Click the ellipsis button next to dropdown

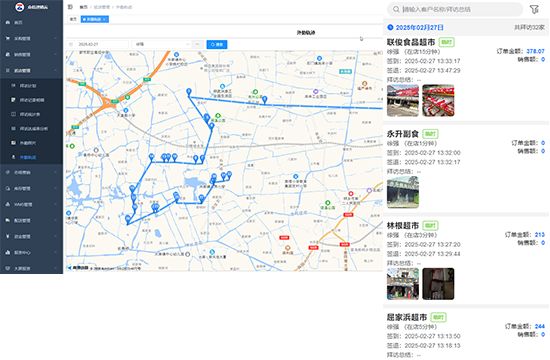coord(197,45)
